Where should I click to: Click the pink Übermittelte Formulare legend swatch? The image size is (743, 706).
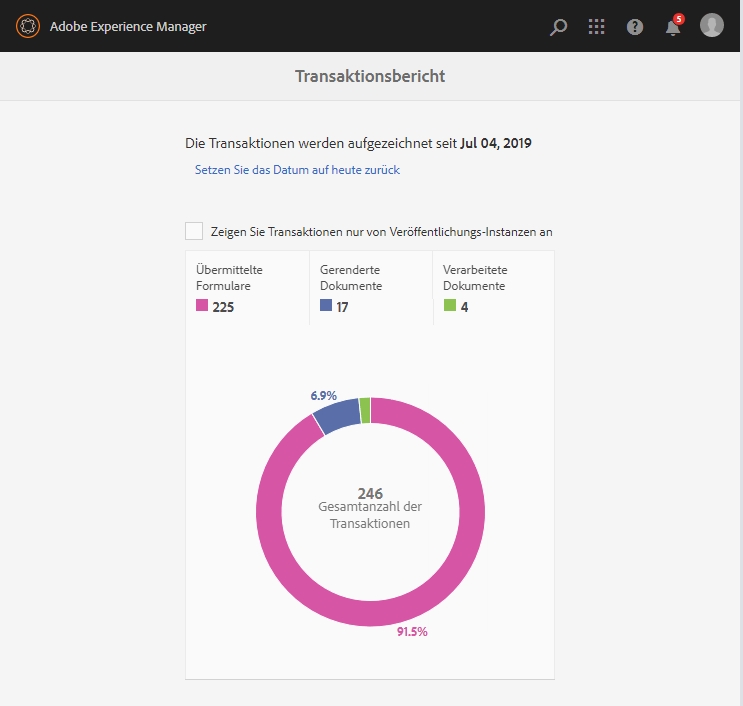[x=202, y=305]
